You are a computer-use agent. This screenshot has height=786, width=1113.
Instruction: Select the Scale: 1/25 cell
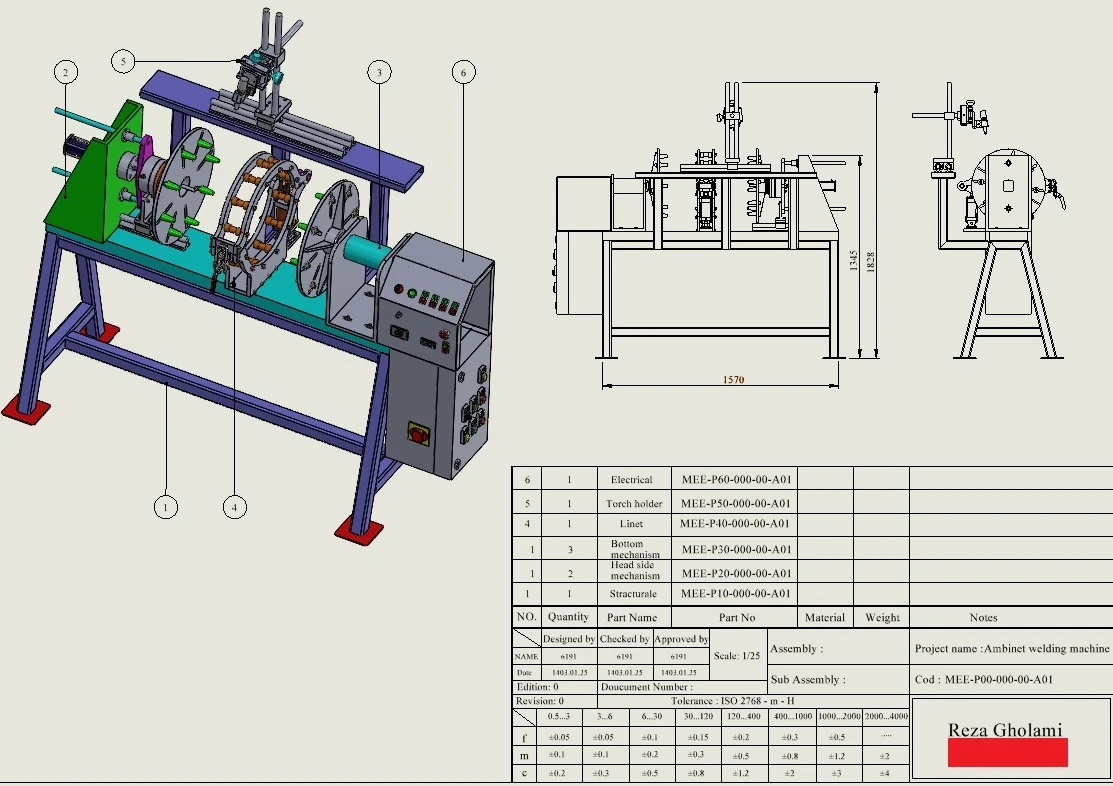point(737,656)
